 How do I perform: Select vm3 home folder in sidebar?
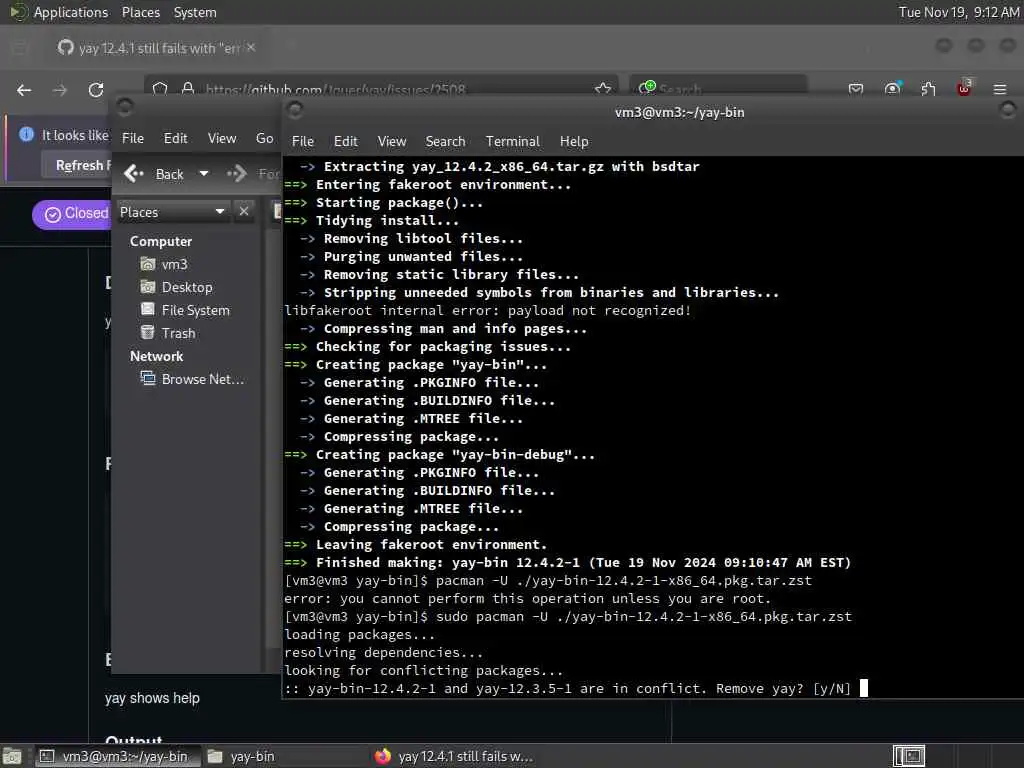165,264
